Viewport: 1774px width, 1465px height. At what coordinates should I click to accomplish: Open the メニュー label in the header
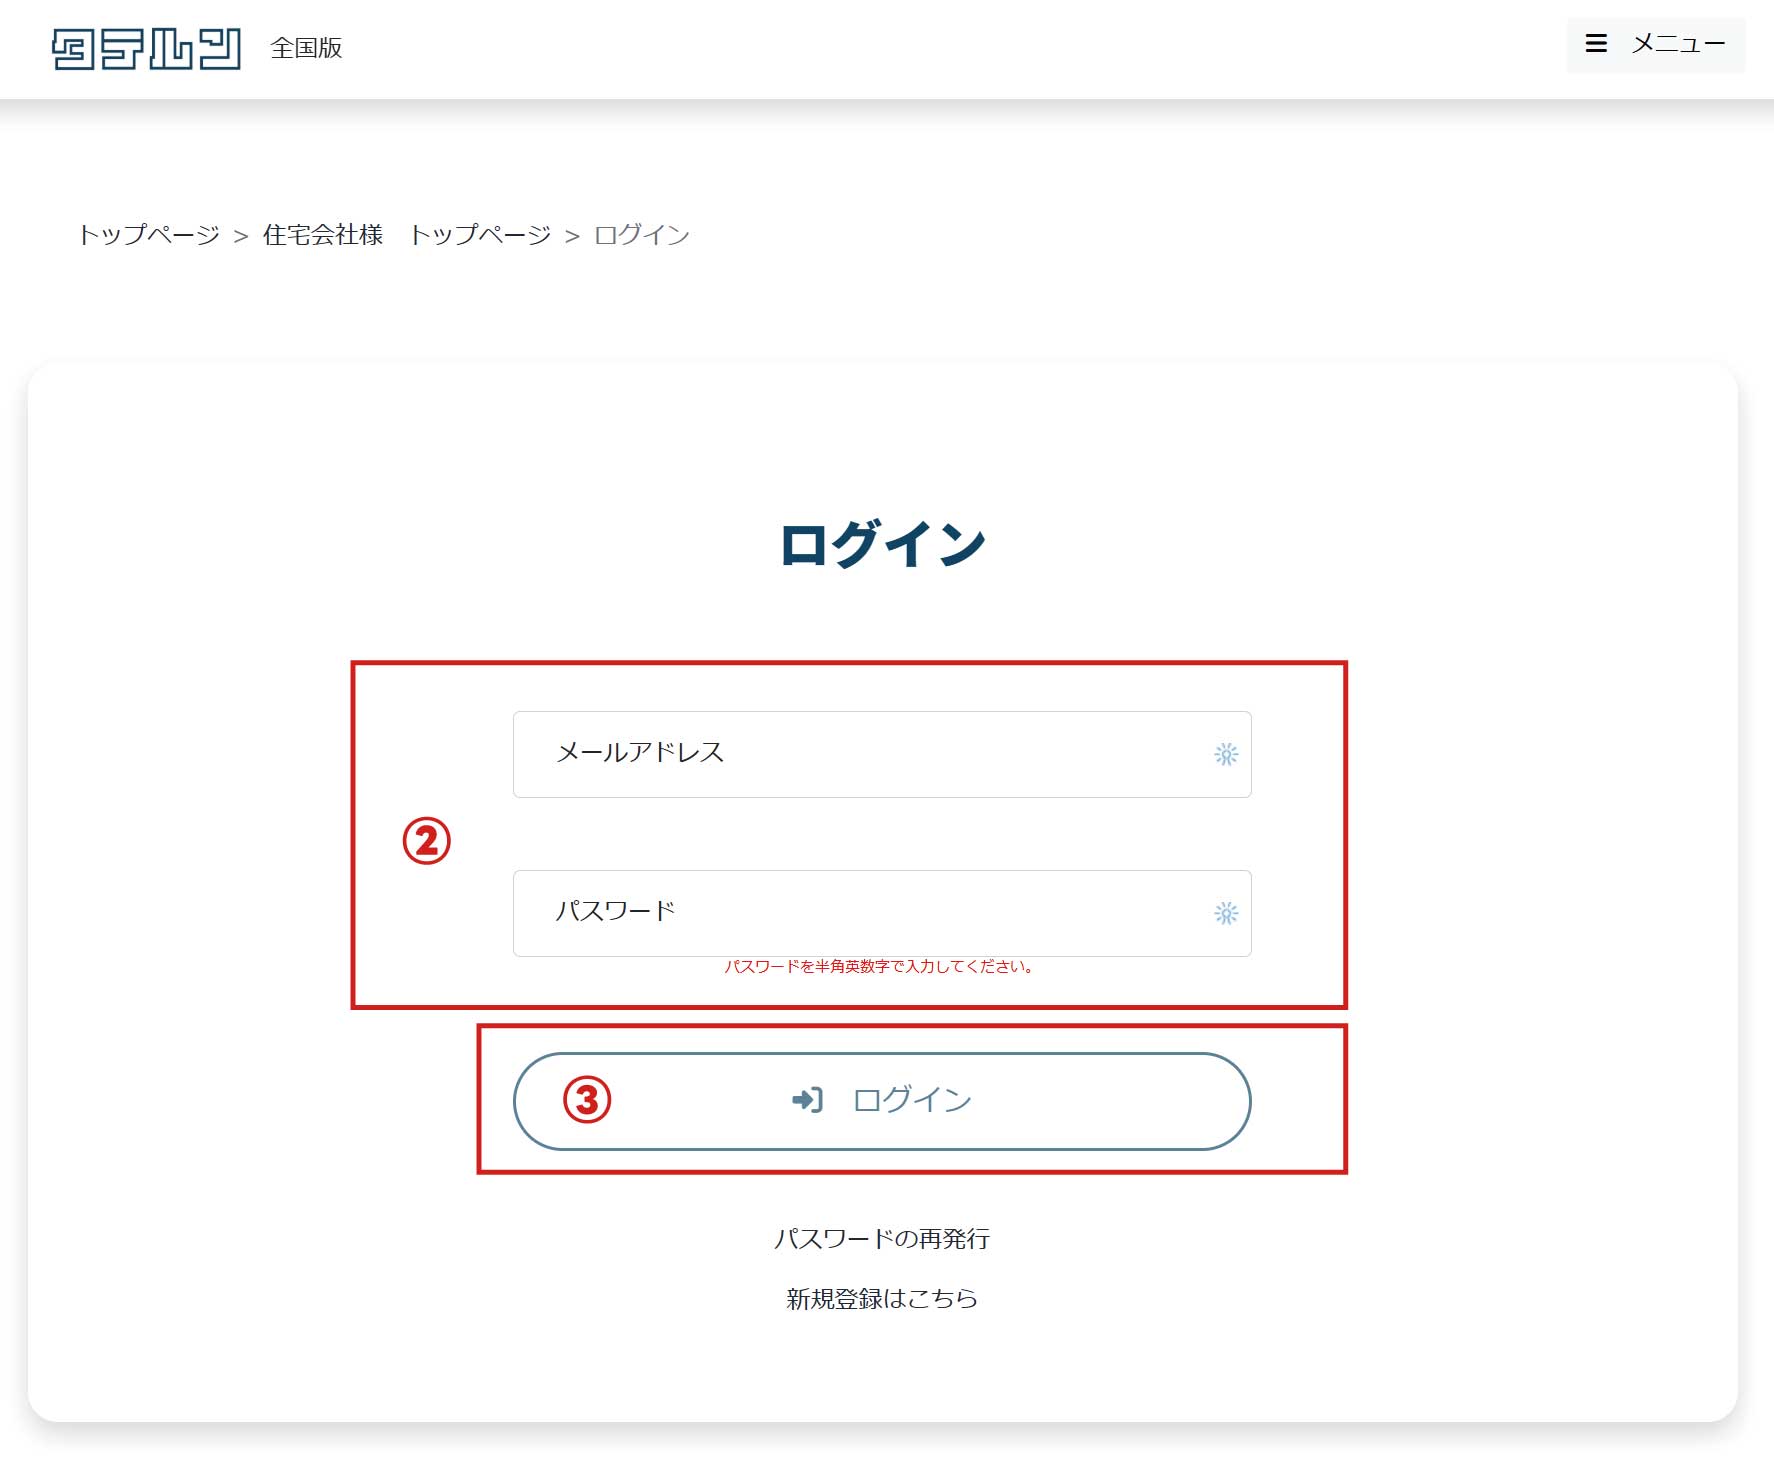1678,44
